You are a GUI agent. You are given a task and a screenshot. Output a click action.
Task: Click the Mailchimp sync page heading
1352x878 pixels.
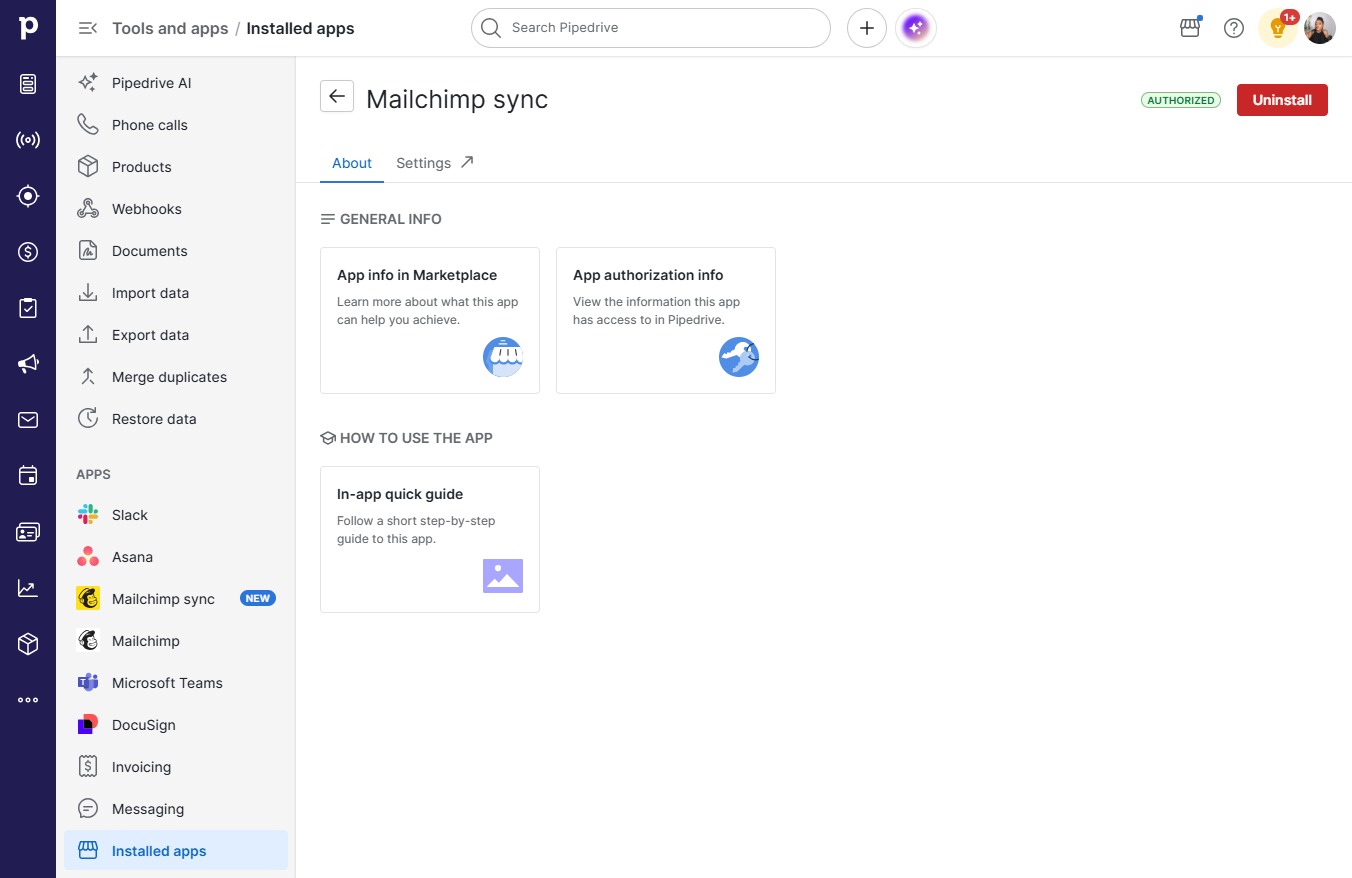(x=457, y=99)
